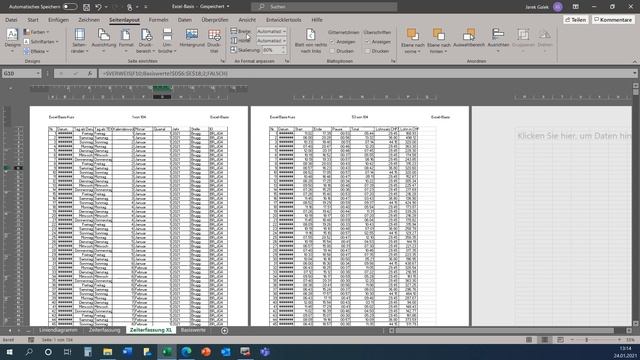Viewport: 640px width, 360px height.
Task: Open the Druckbereich print area menu
Action: (146, 41)
